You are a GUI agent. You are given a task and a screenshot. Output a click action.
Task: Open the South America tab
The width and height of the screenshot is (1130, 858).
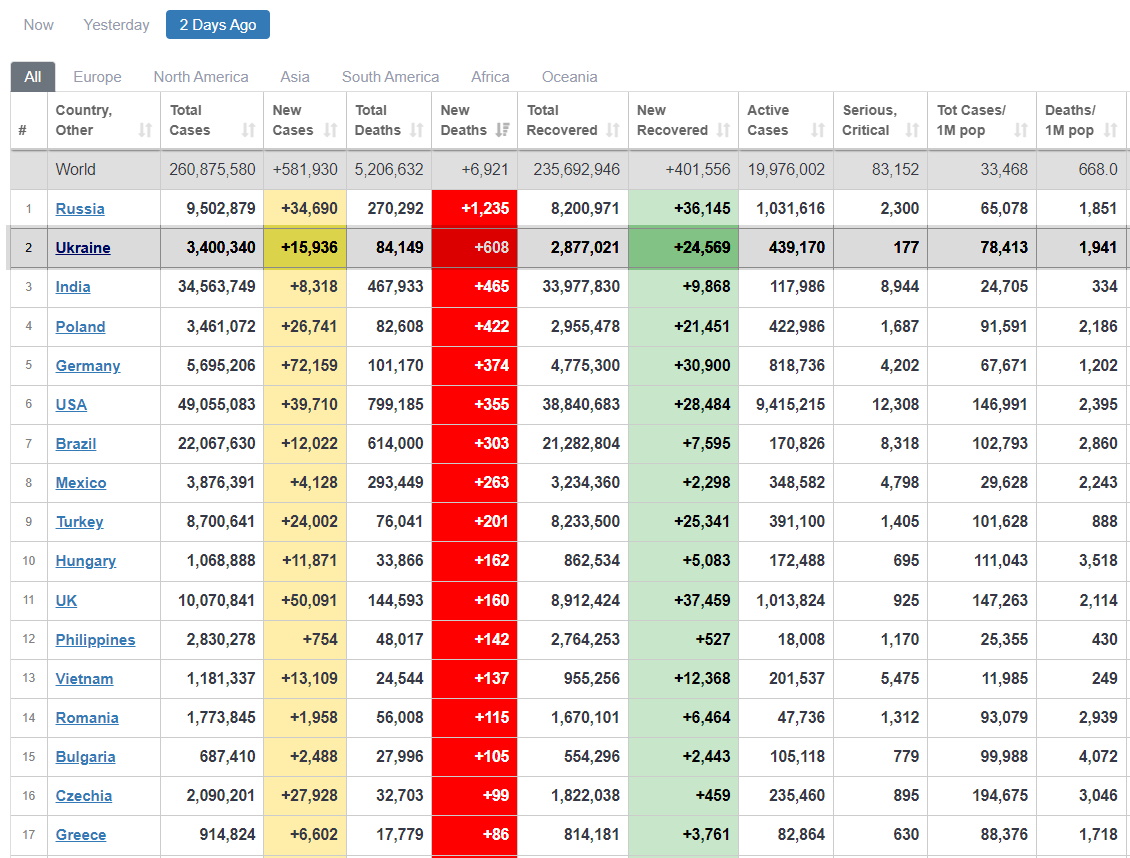[x=390, y=77]
